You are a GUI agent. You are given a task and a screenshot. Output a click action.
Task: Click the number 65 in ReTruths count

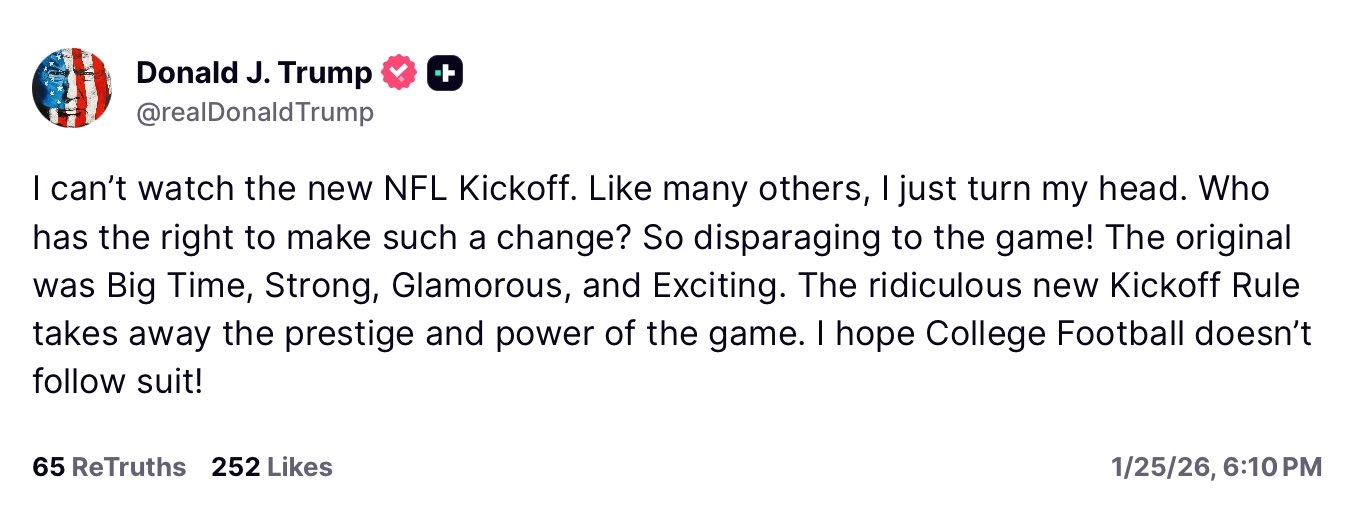[x=48, y=467]
